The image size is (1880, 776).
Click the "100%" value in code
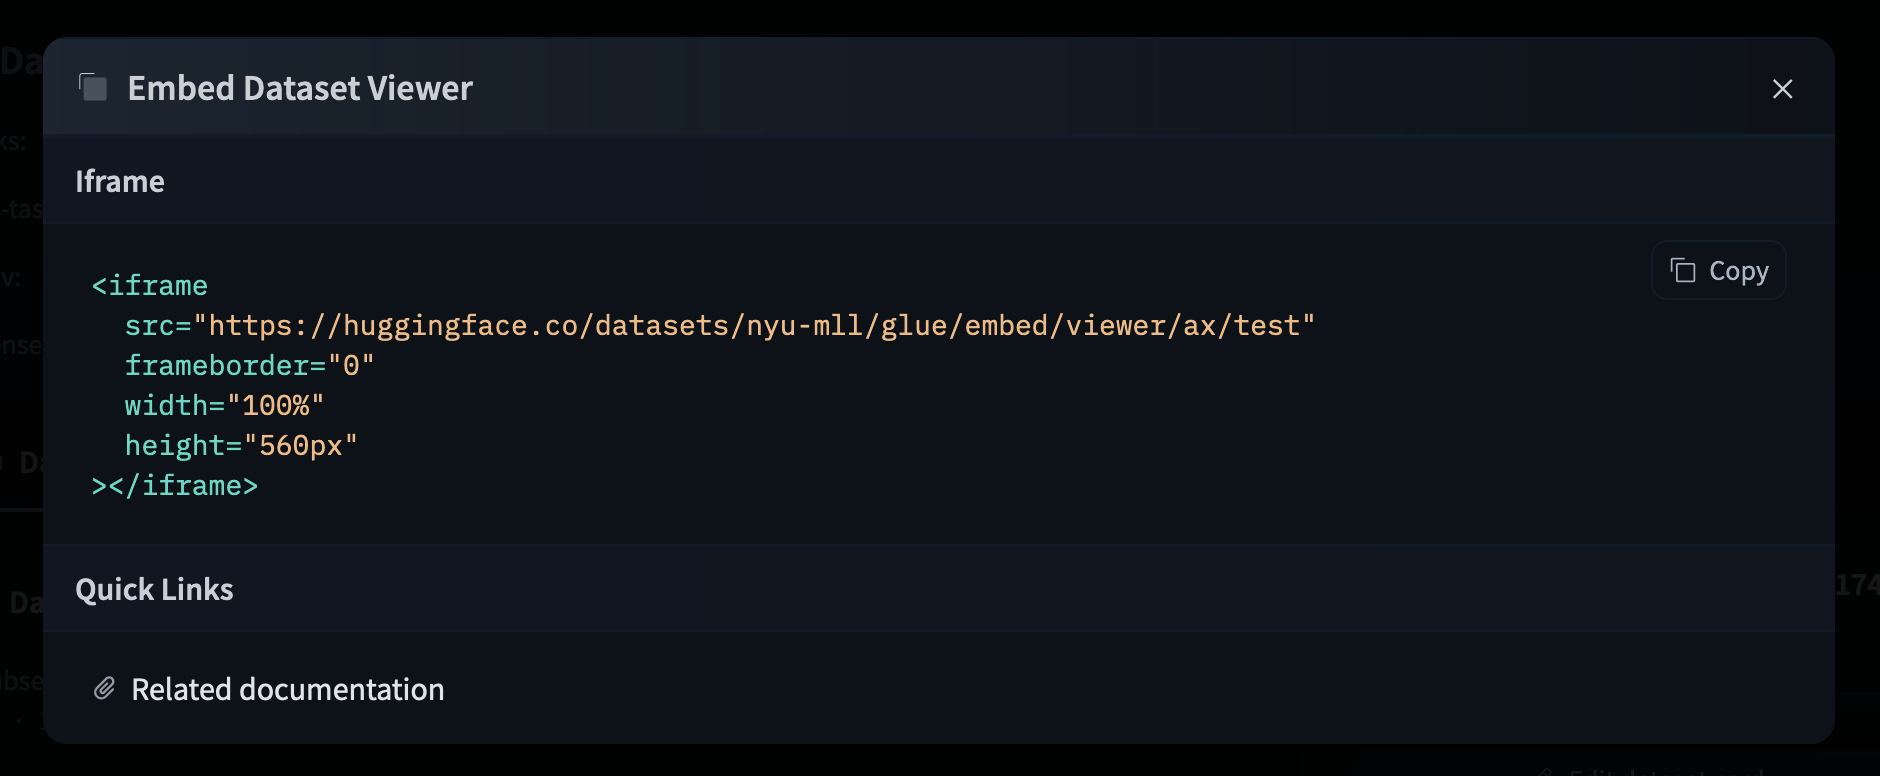point(276,406)
